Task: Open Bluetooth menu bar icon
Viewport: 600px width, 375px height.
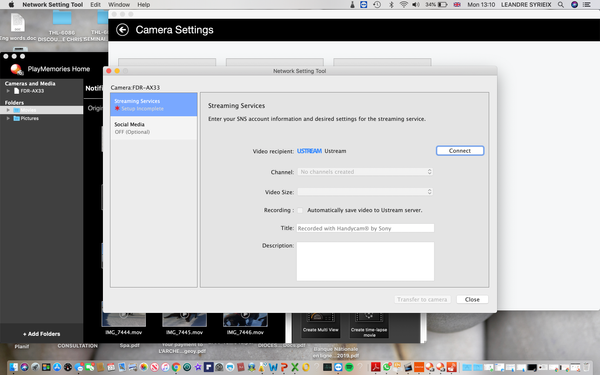Action: point(391,5)
